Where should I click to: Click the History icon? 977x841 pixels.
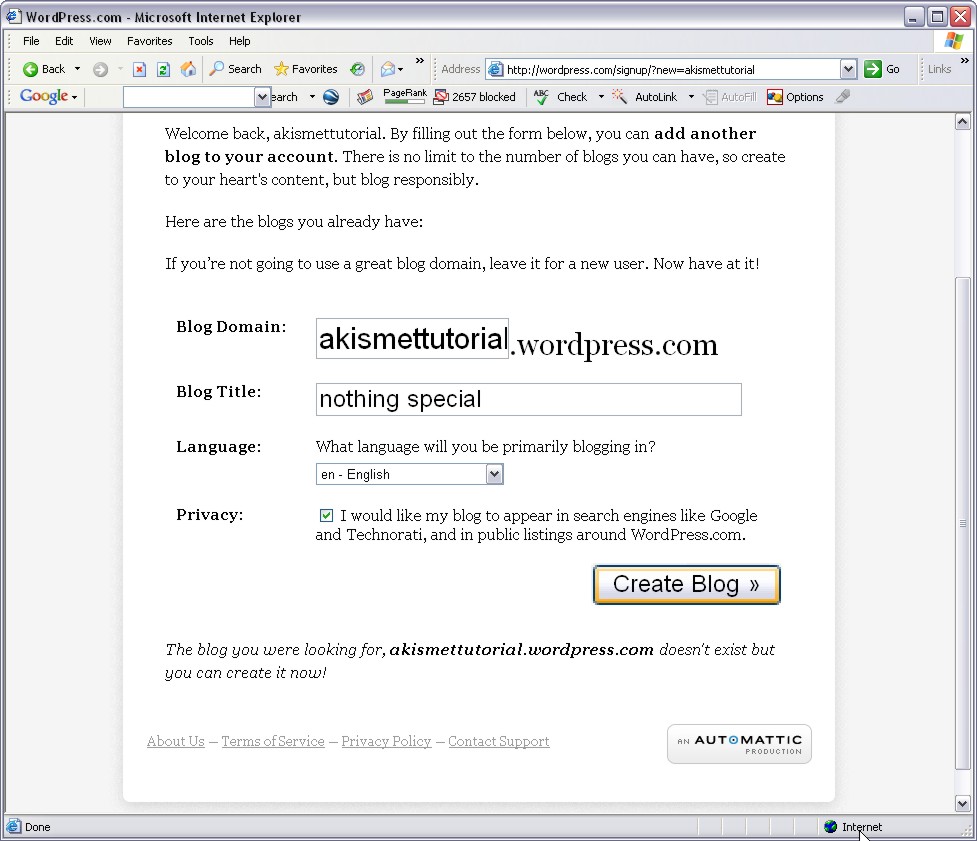coord(357,69)
